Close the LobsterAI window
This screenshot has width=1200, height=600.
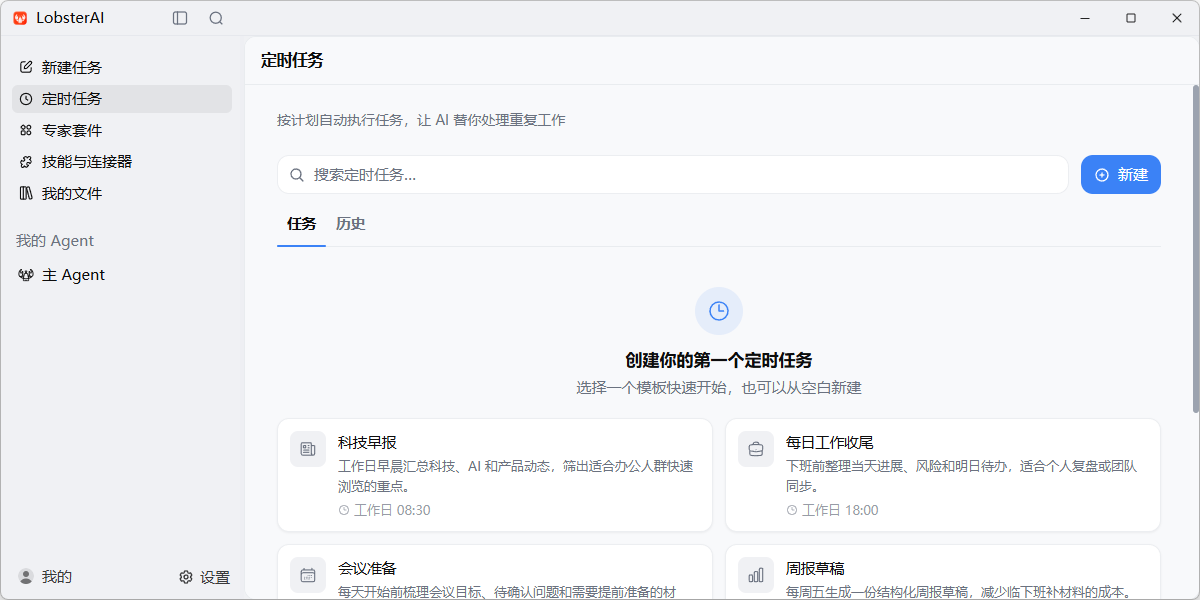pyautogui.click(x=1177, y=18)
